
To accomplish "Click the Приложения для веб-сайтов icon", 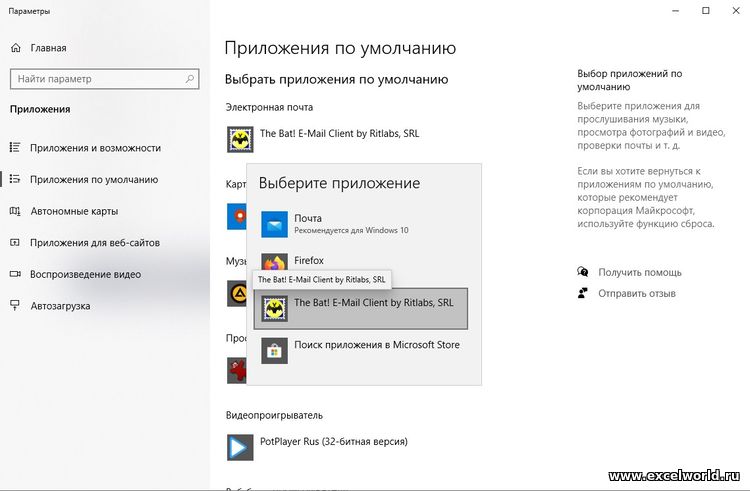I will tap(15, 242).
